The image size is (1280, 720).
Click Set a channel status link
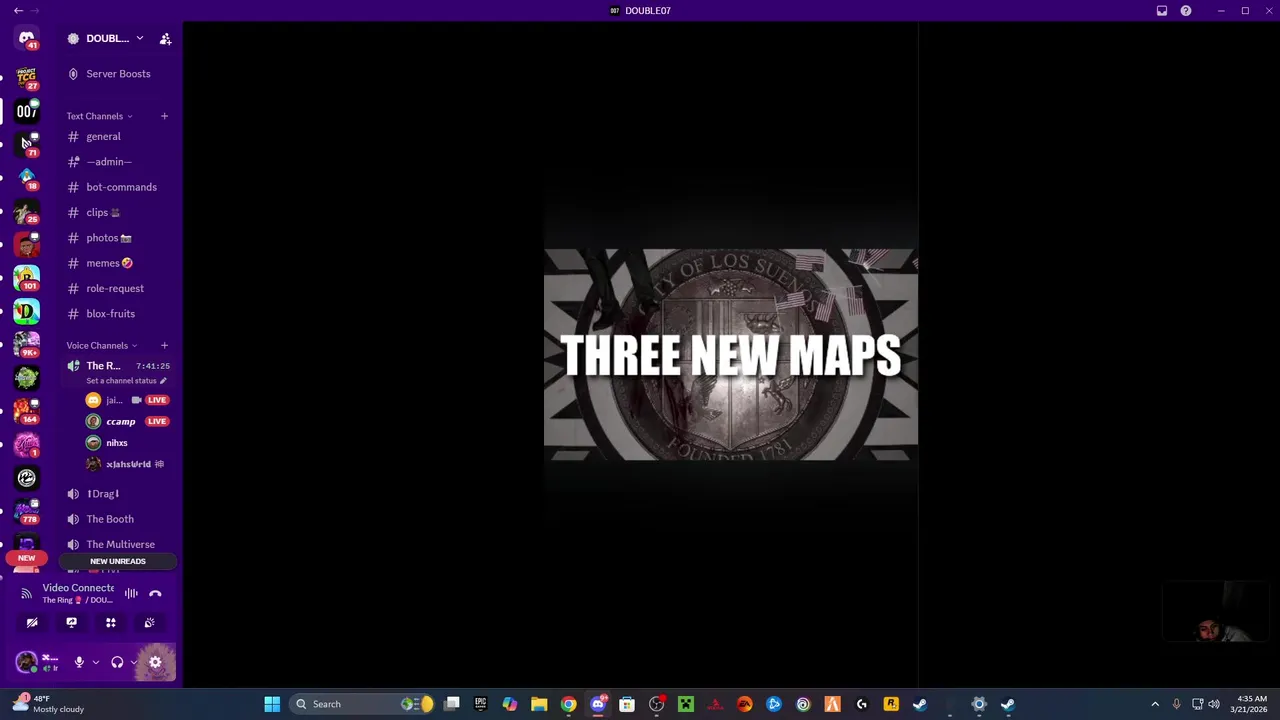121,381
